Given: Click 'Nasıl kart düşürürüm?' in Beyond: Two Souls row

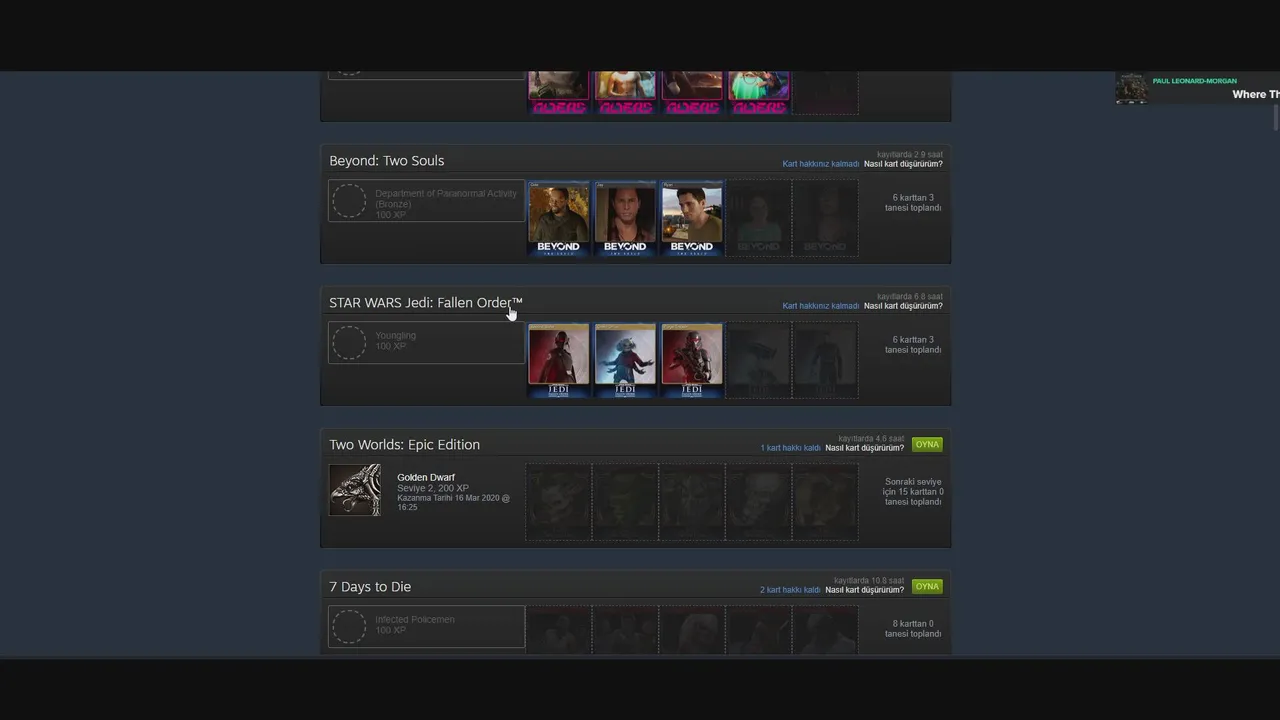Looking at the screenshot, I should click(903, 164).
